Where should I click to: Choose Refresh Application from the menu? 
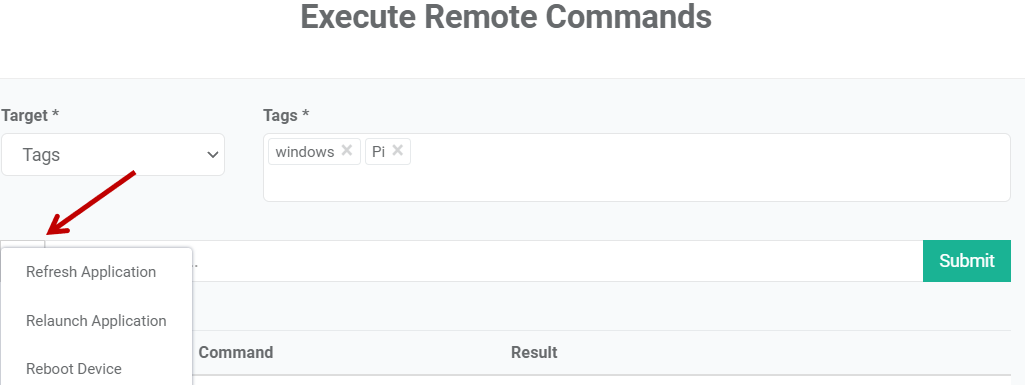pyautogui.click(x=91, y=272)
